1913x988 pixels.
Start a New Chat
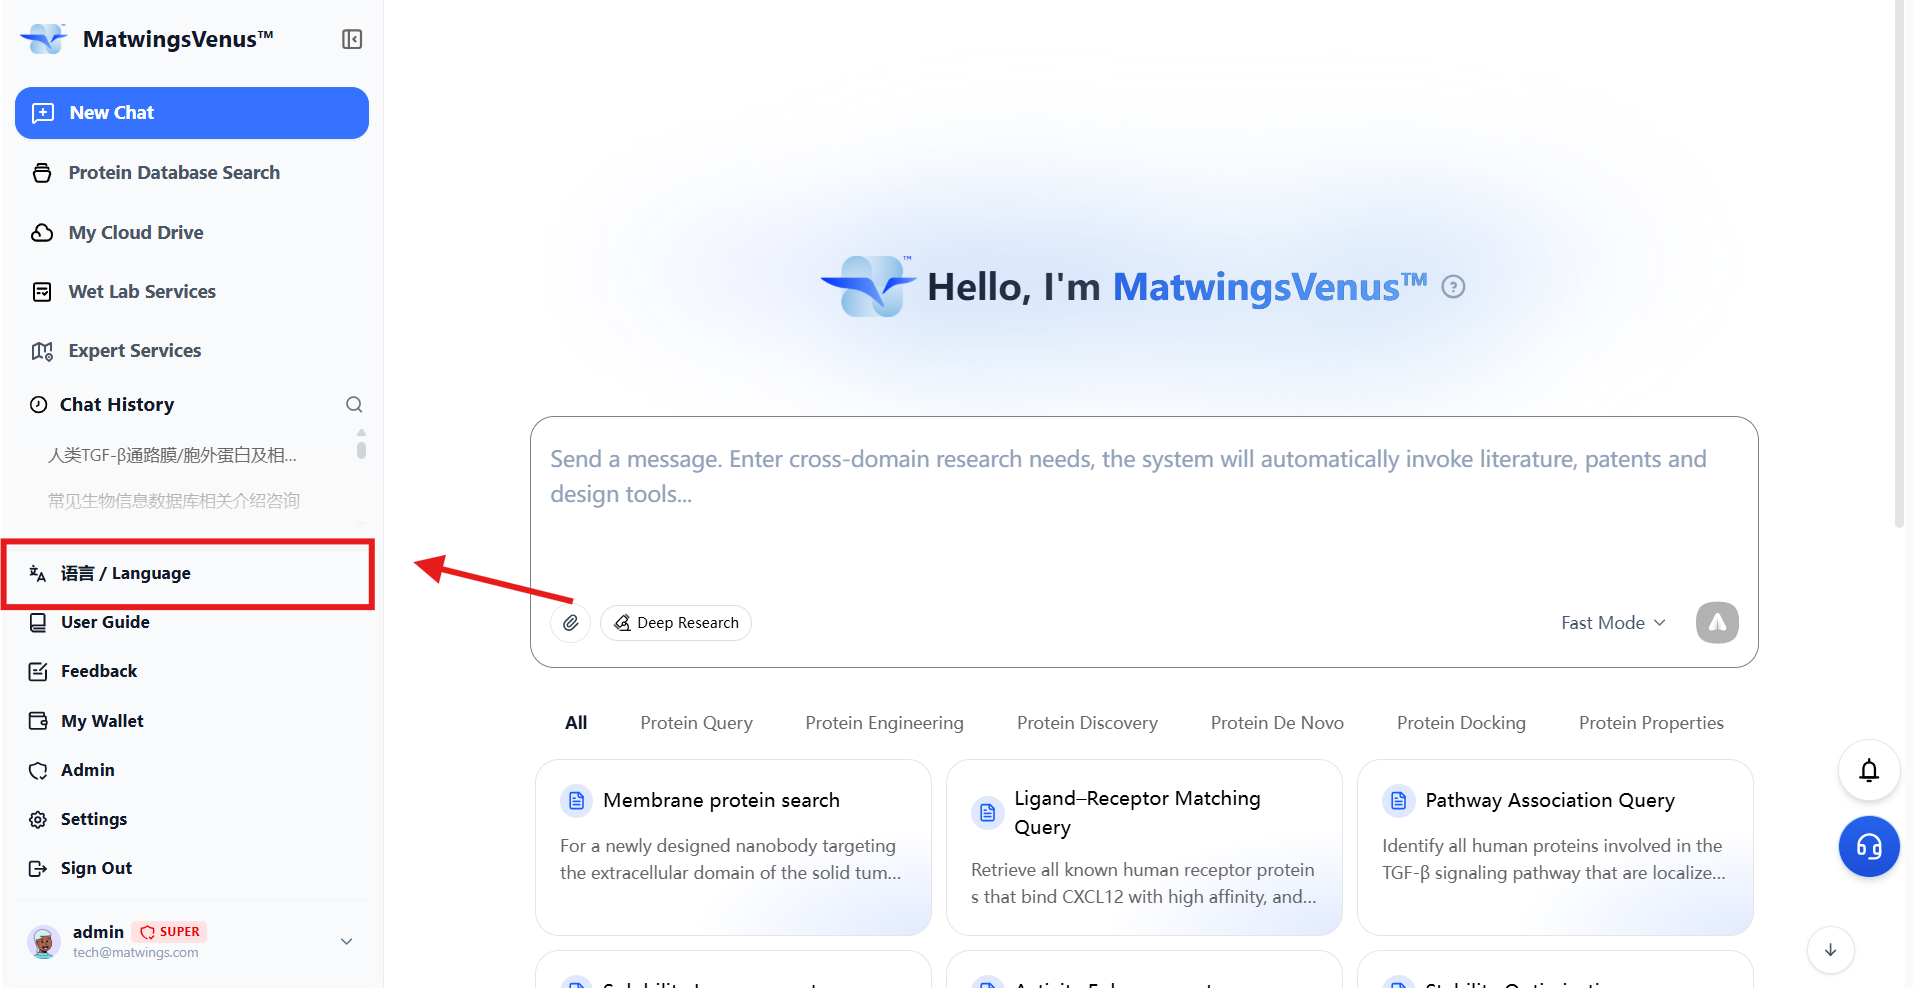pyautogui.click(x=192, y=113)
